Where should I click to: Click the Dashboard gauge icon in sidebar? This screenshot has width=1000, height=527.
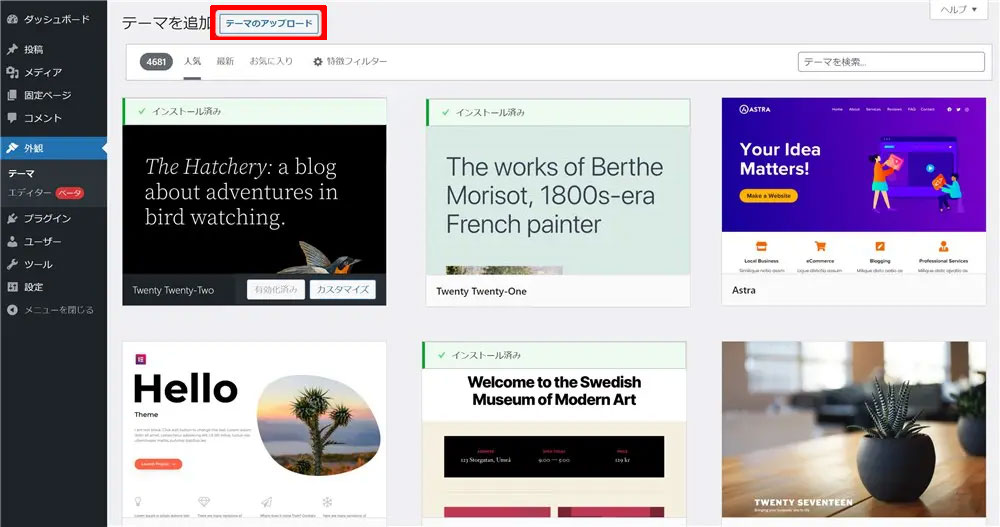click(12, 19)
